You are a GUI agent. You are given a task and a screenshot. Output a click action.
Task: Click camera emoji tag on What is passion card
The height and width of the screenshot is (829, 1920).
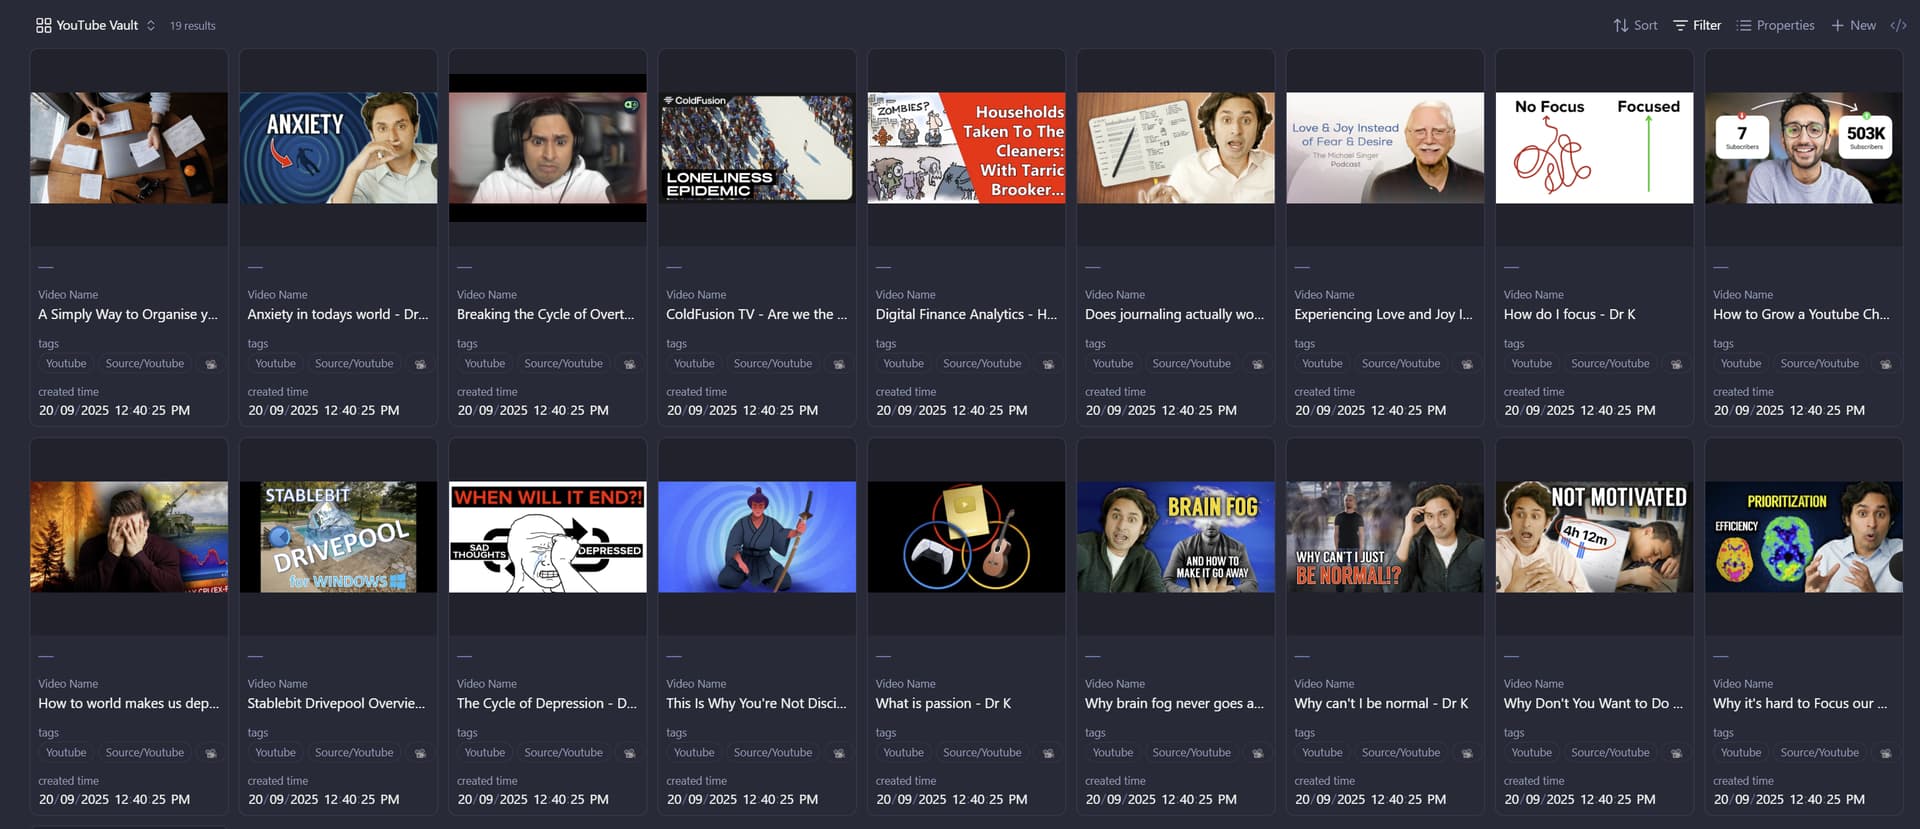pos(1048,753)
